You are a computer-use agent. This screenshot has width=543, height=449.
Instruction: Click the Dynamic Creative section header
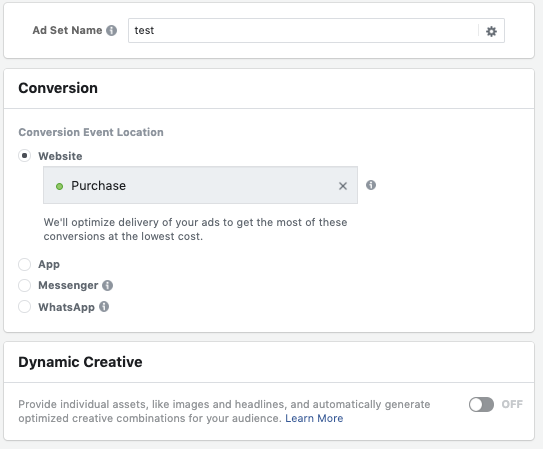80,362
